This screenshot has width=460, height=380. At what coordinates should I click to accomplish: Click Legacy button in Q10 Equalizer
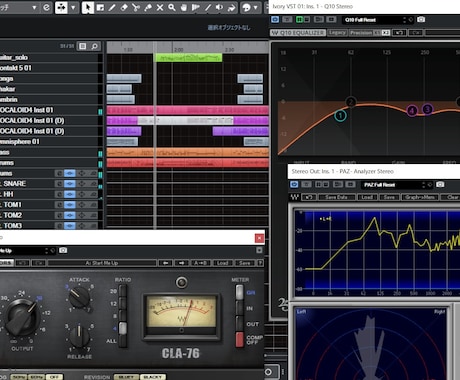(x=337, y=33)
